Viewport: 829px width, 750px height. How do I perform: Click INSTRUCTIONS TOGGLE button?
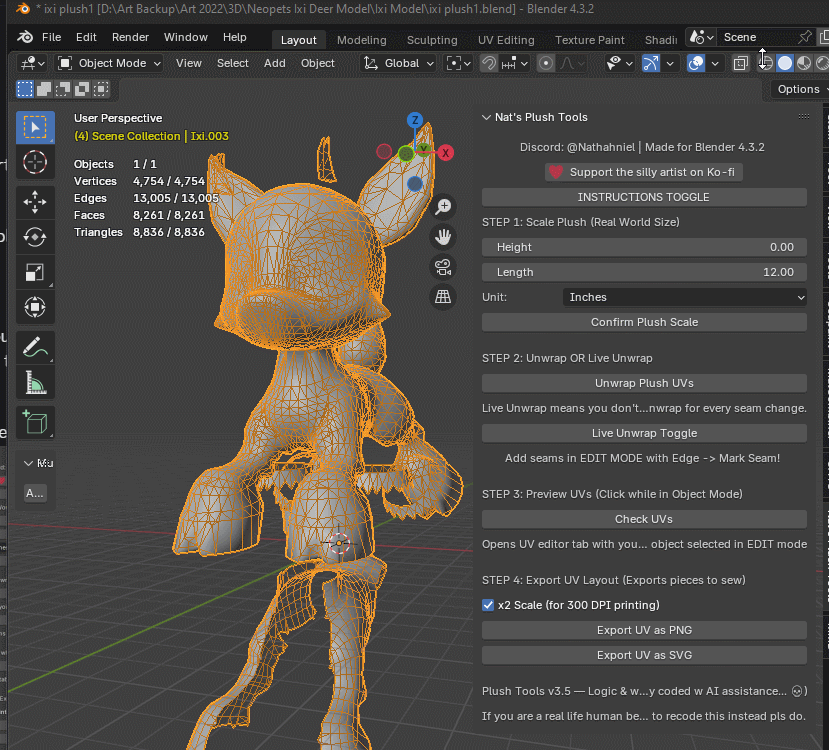tap(644, 197)
